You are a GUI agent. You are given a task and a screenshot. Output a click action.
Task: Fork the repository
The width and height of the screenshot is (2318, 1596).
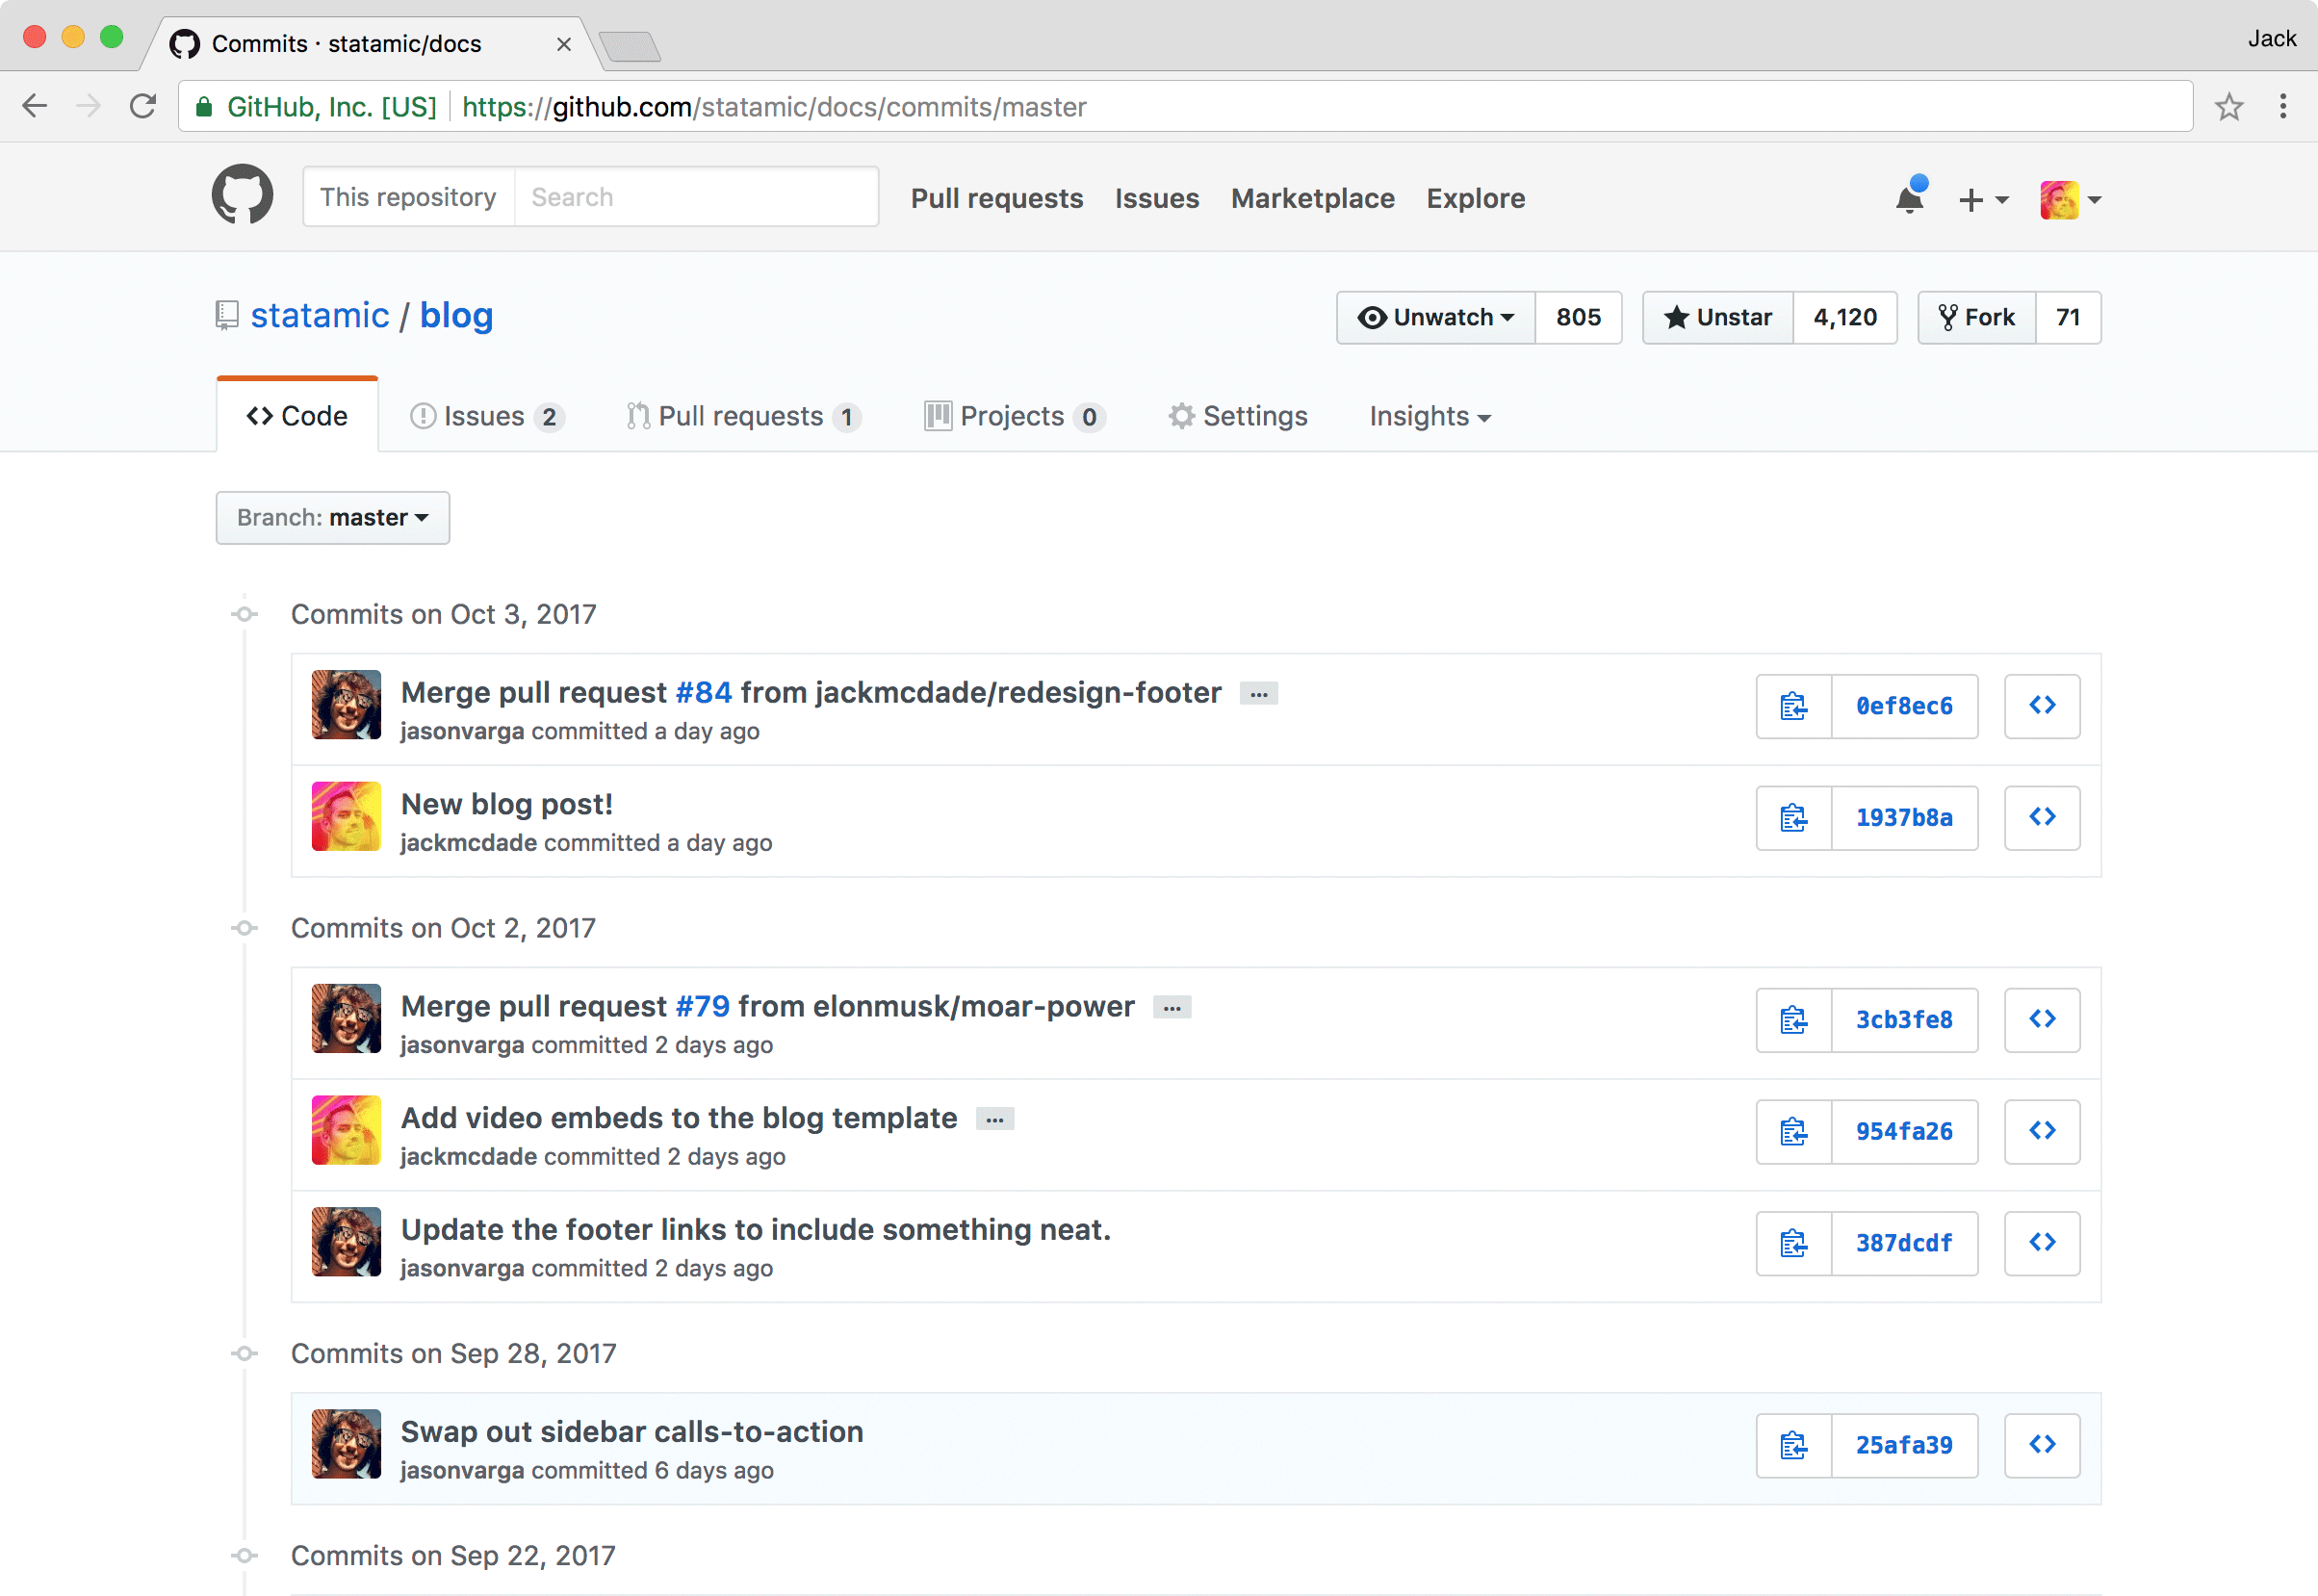(x=1977, y=318)
